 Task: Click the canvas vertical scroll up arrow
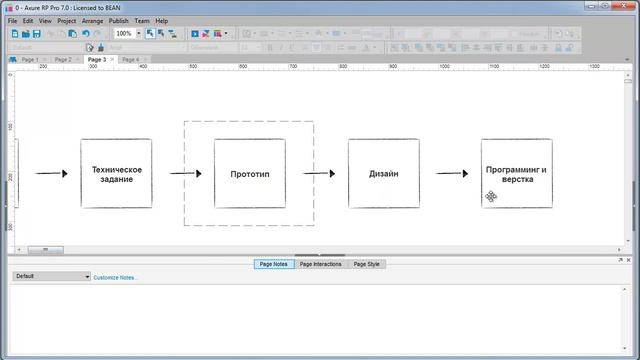pyautogui.click(x=628, y=75)
